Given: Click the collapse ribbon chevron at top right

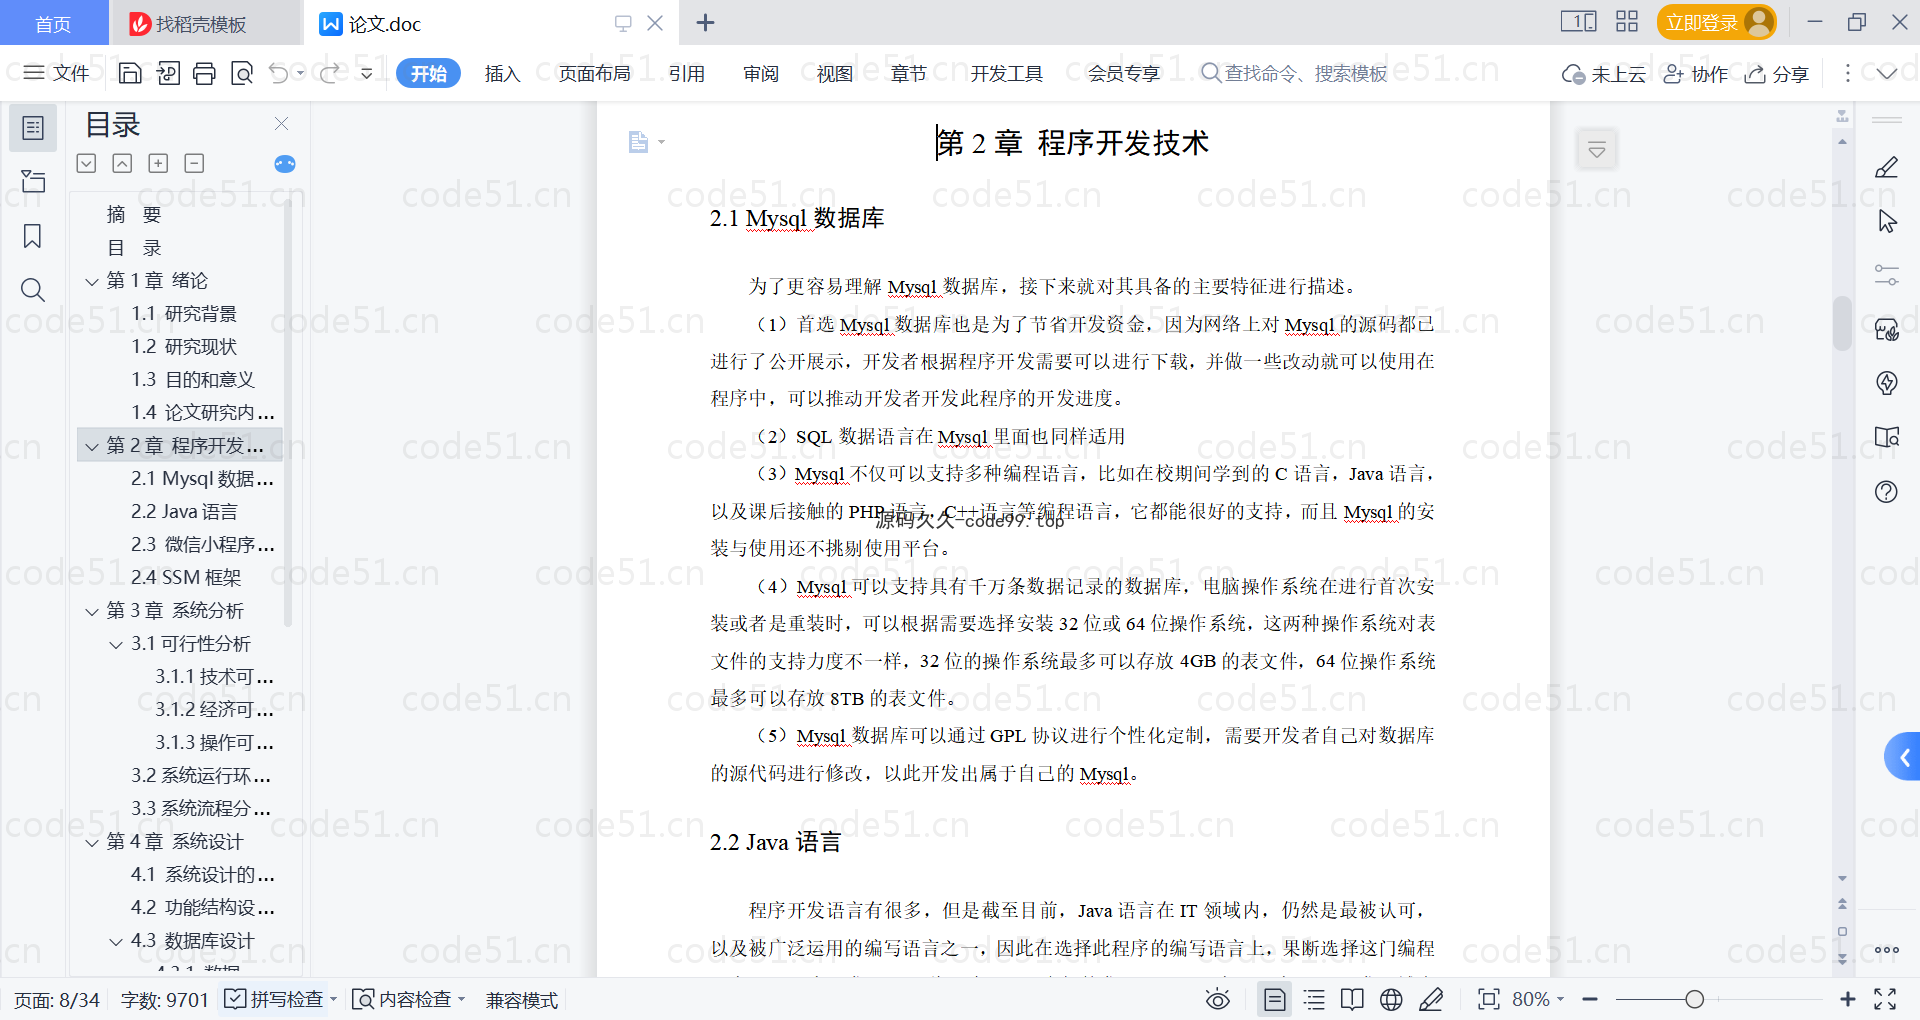Looking at the screenshot, I should pos(1886,73).
